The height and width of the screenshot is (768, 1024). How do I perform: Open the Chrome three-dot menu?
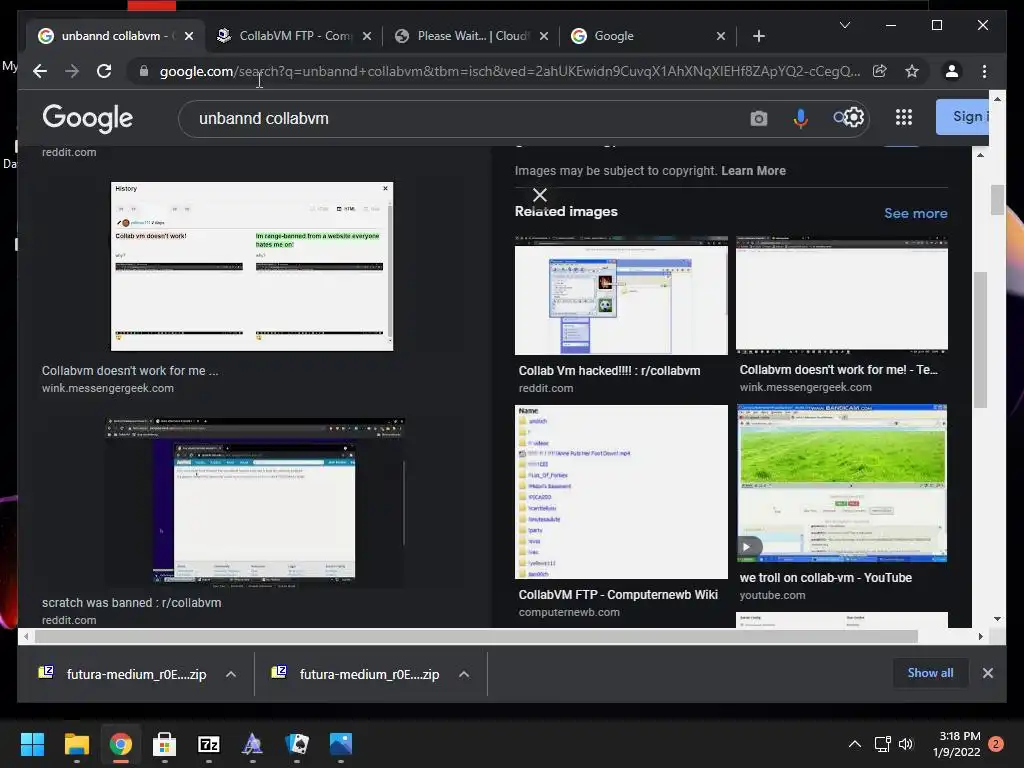[x=984, y=71]
